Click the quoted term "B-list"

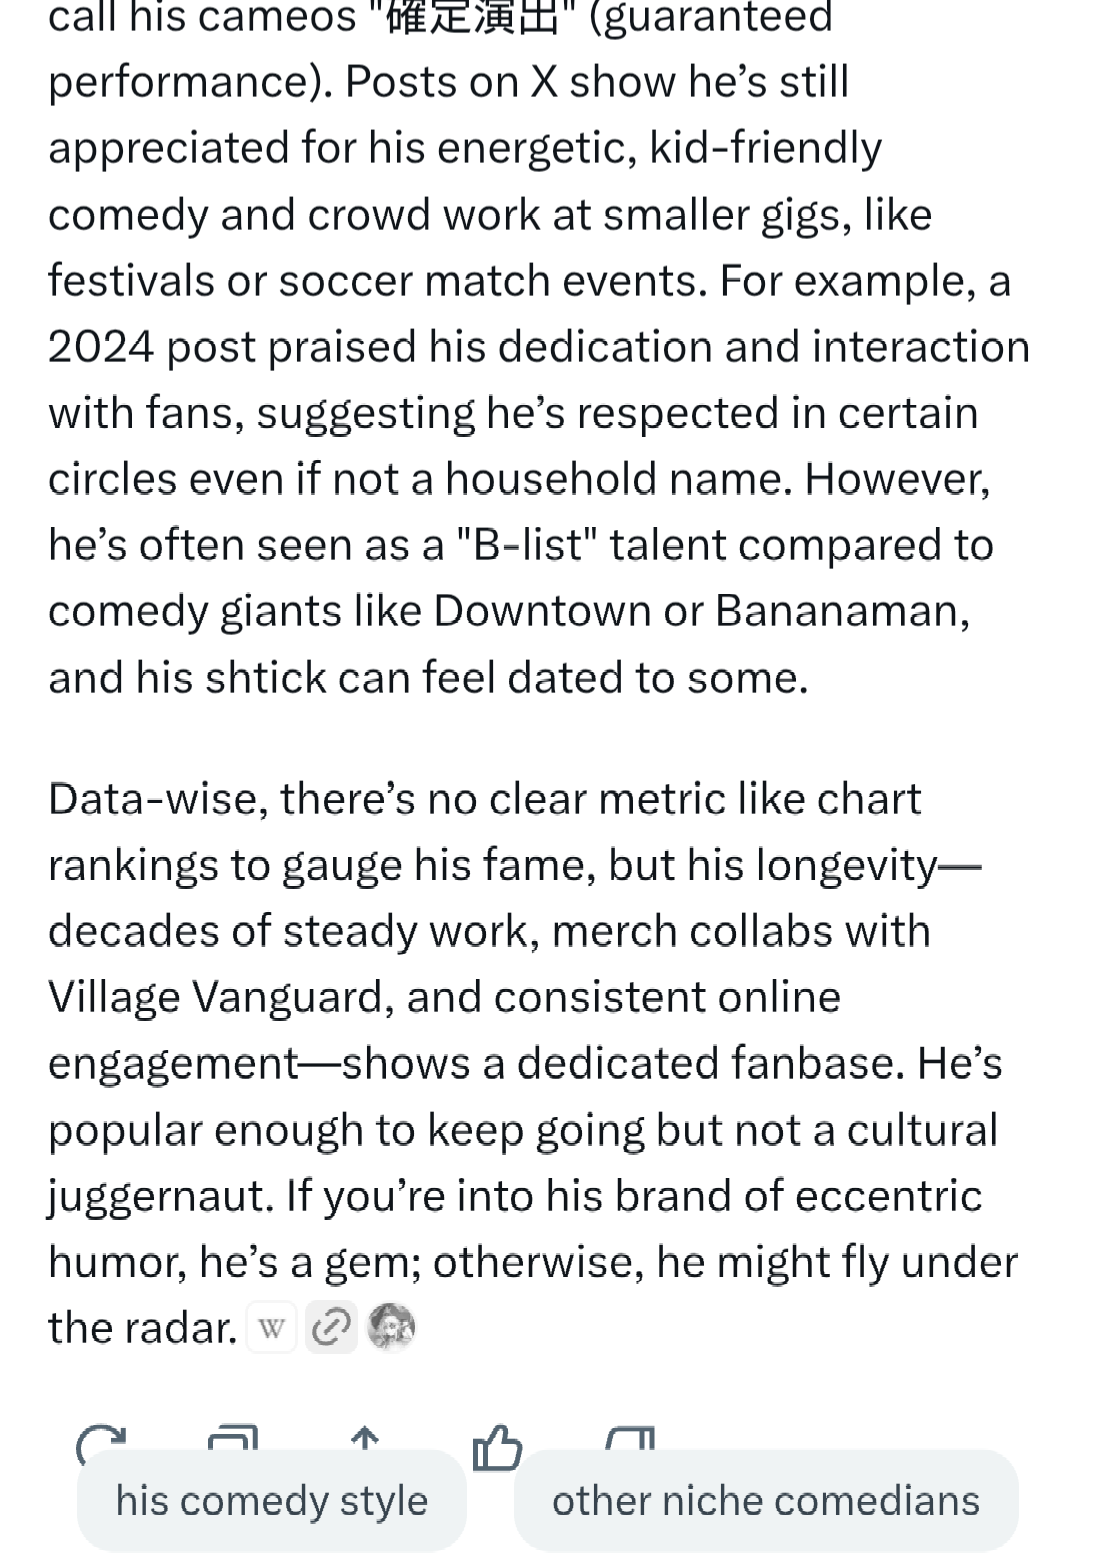(526, 545)
